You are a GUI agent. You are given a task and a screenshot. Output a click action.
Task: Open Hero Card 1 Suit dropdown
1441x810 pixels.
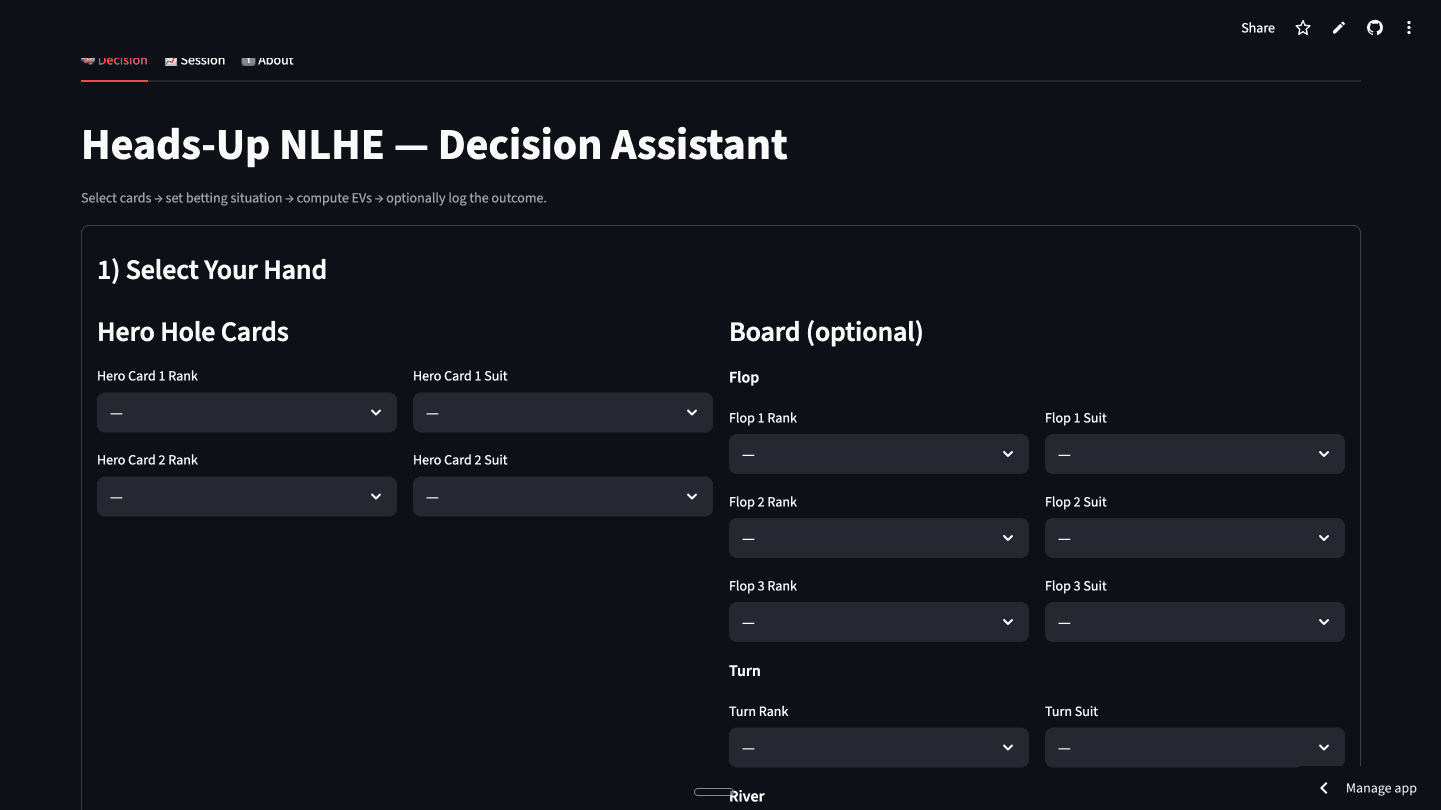(x=562, y=412)
